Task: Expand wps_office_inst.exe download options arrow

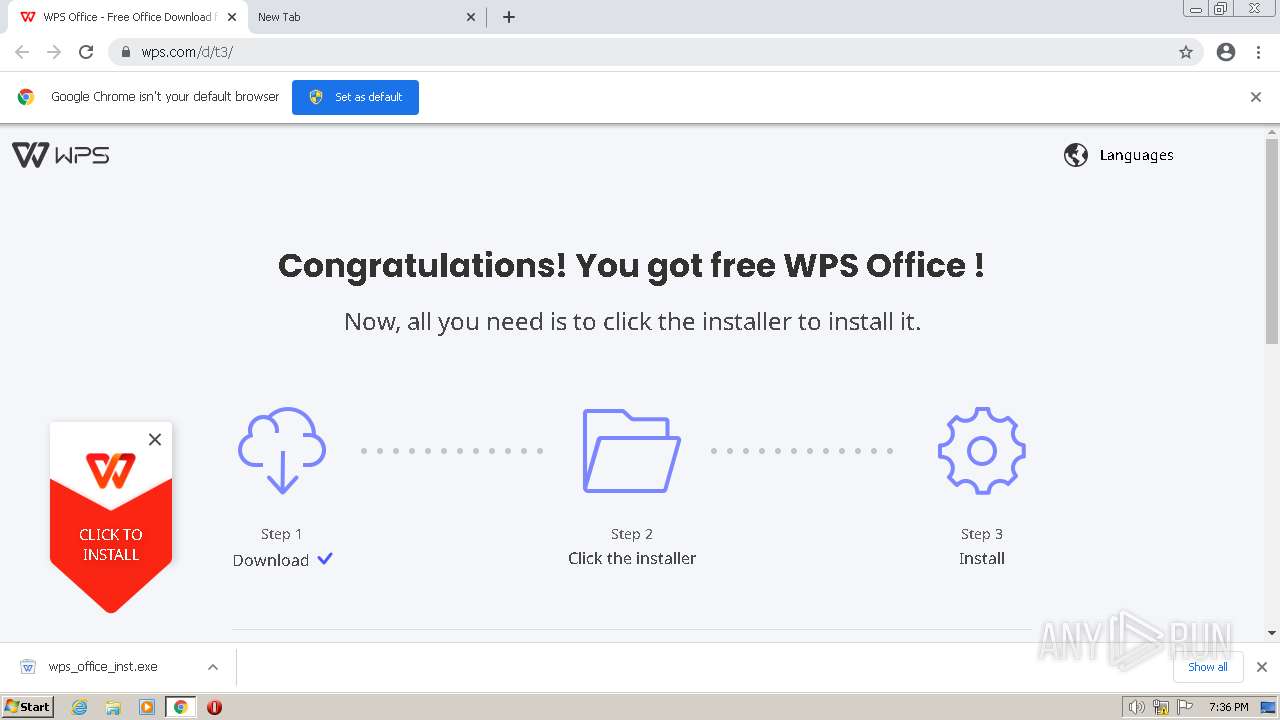Action: pyautogui.click(x=213, y=667)
